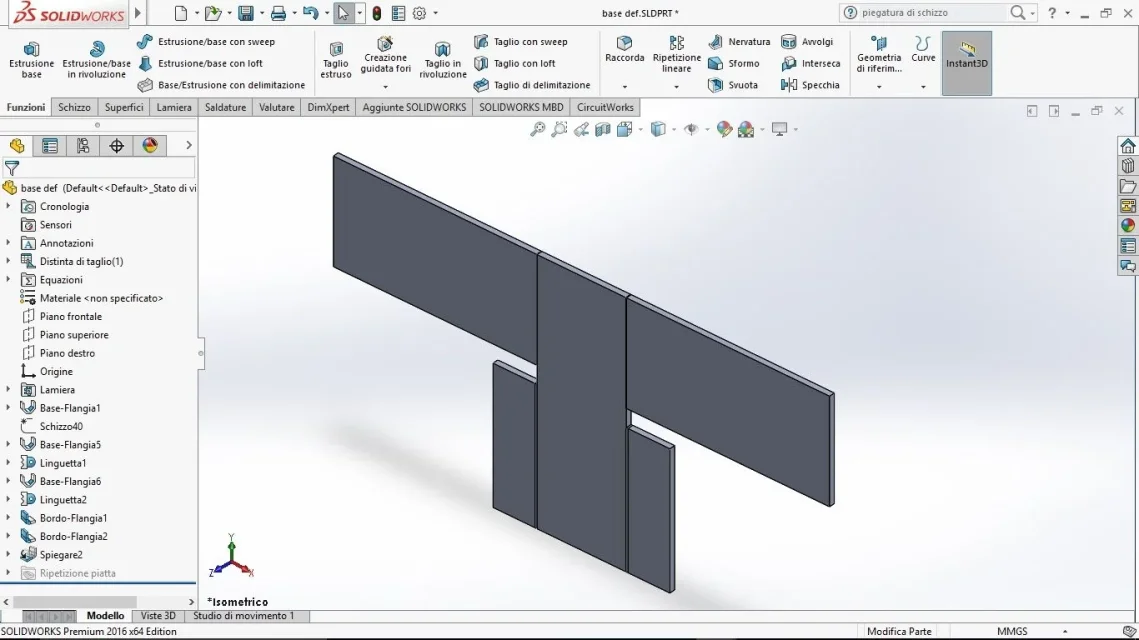This screenshot has width=1139, height=640.
Task: Open the edit appearance color sphere icon
Action: point(724,129)
